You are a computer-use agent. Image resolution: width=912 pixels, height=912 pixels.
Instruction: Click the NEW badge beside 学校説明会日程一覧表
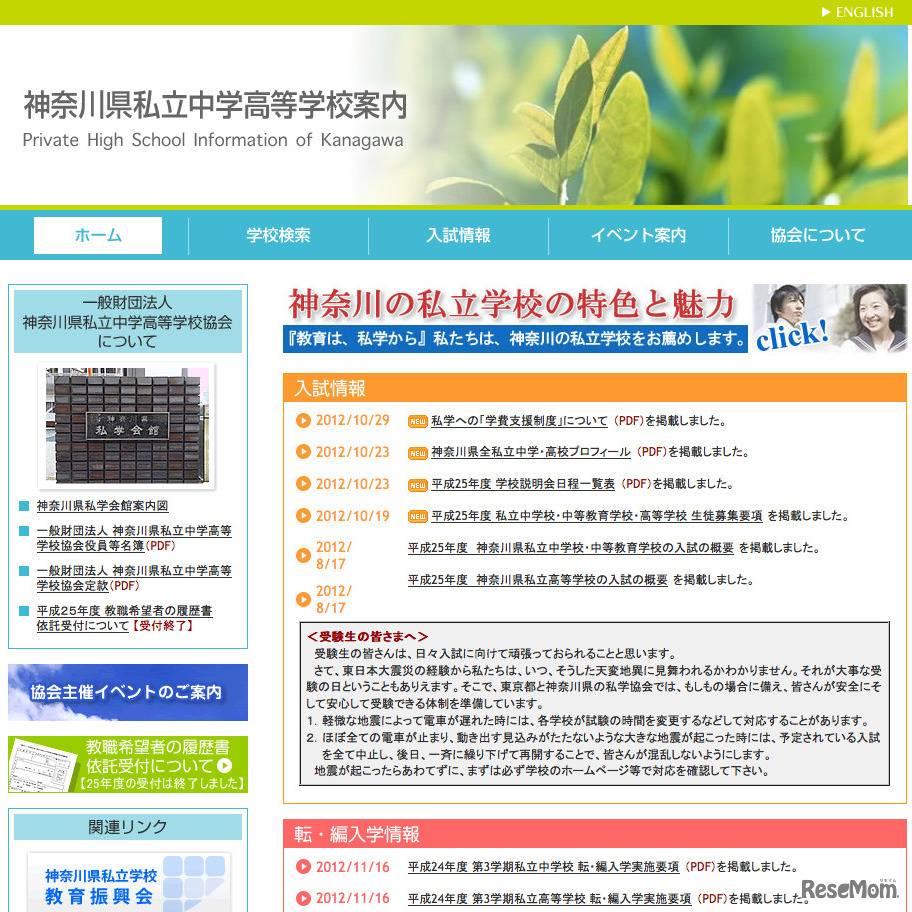421,483
